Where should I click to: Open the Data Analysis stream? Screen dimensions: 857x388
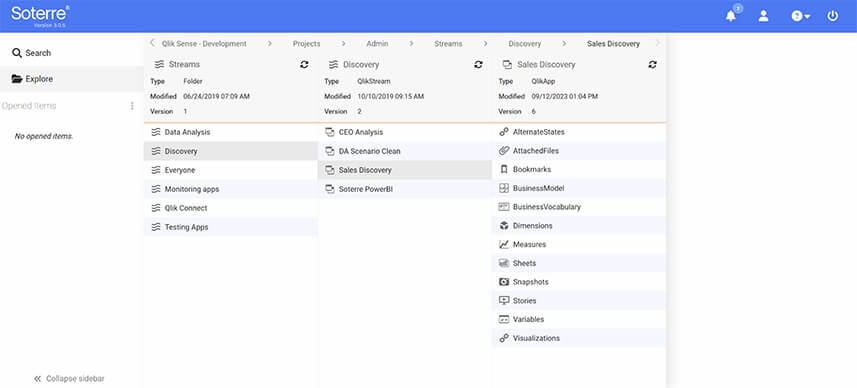(231, 132)
